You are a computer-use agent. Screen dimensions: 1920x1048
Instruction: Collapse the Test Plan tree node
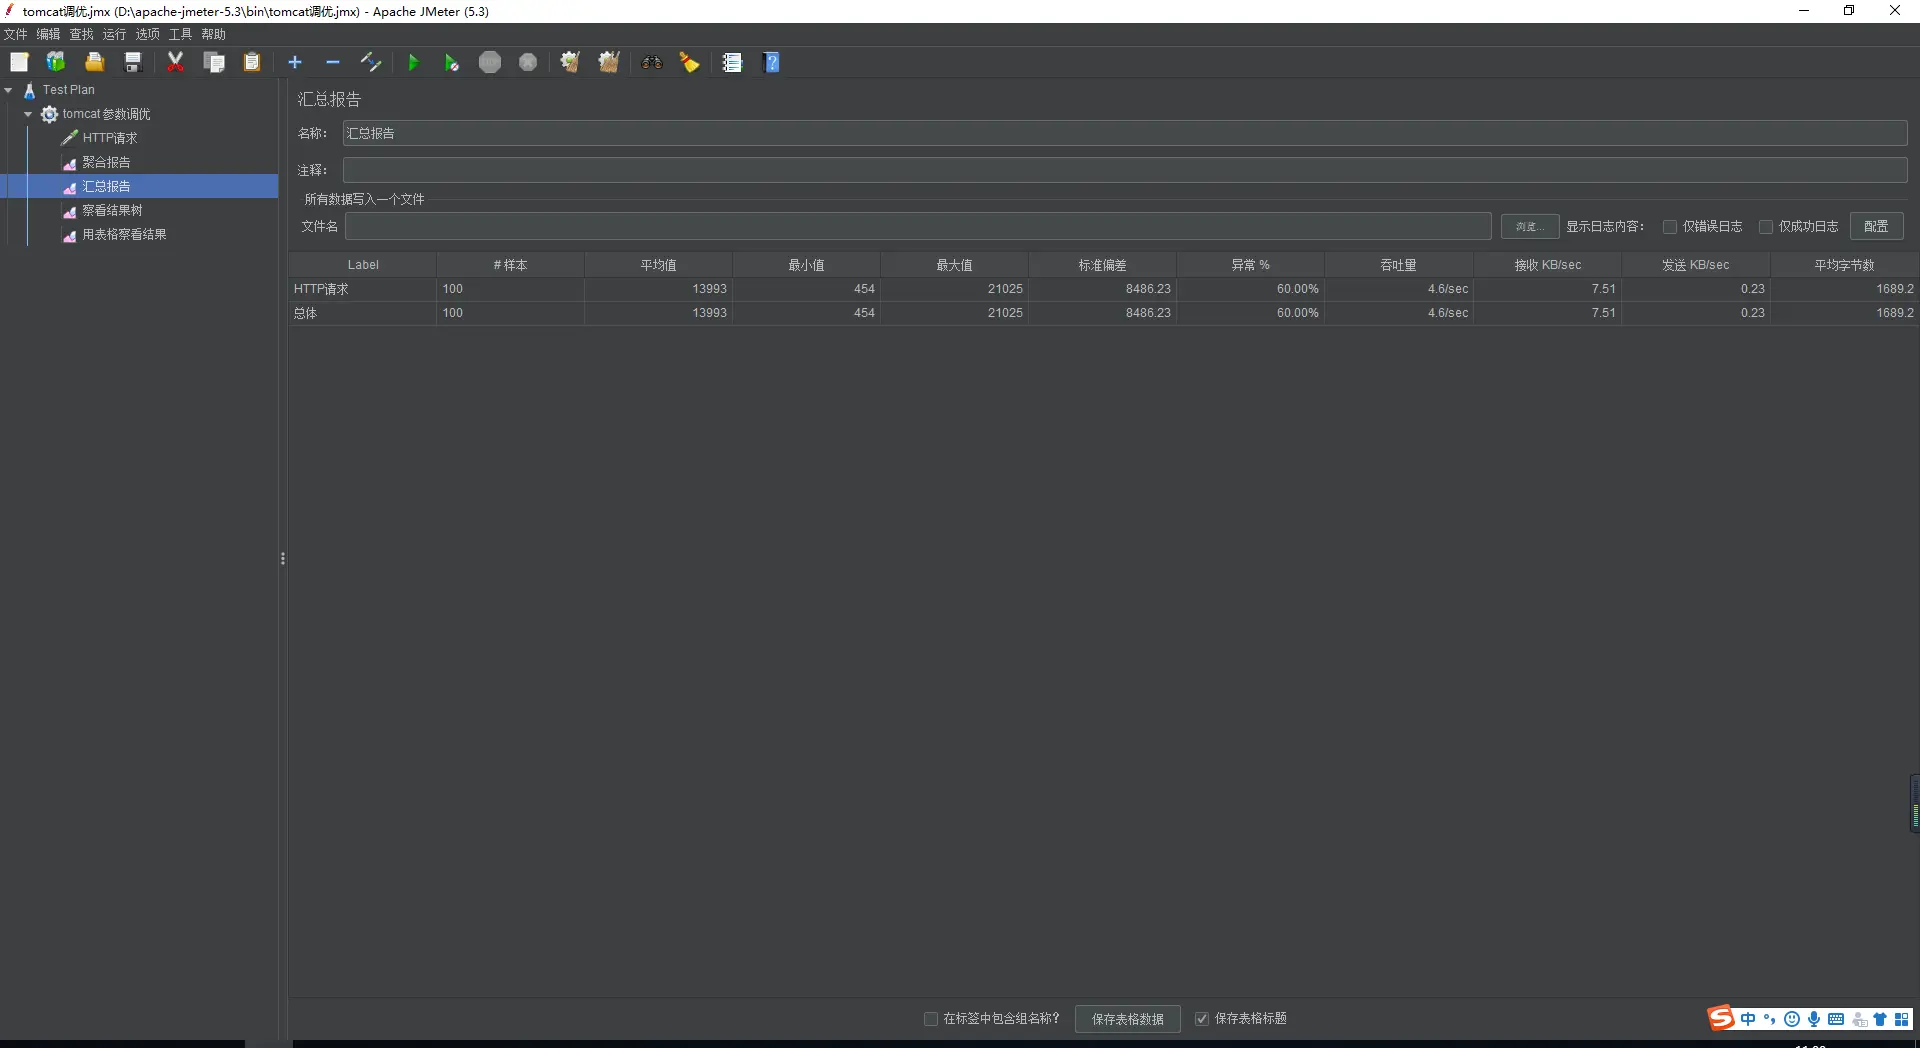9,90
